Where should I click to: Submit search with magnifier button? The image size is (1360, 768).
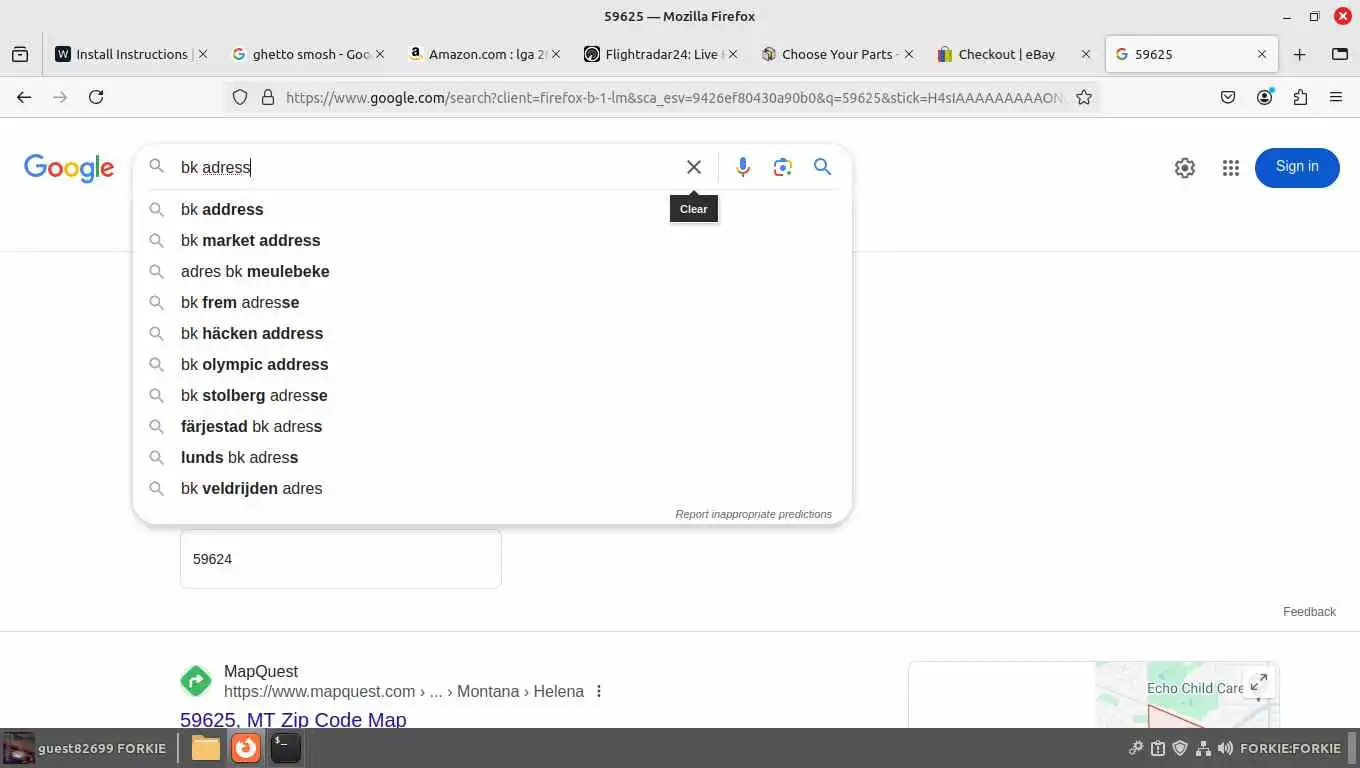pyautogui.click(x=823, y=167)
